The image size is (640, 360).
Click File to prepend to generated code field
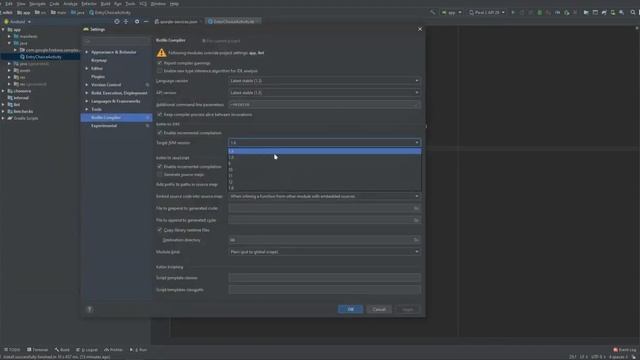click(320, 208)
